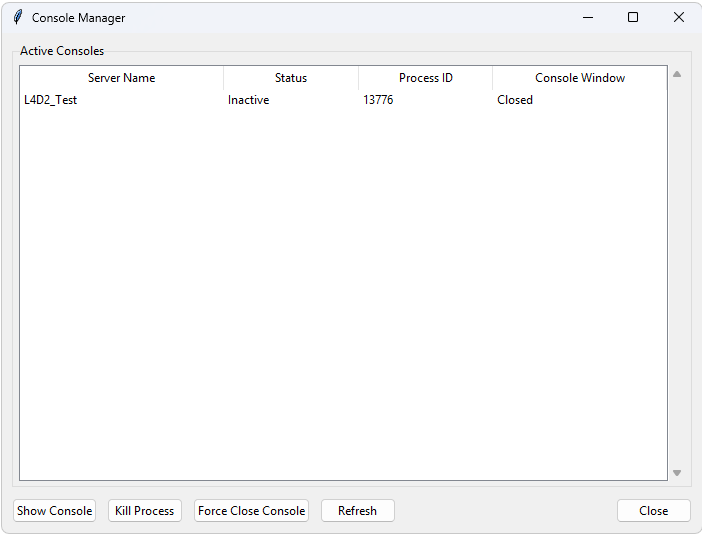Click the Process ID column header
Image resolution: width=702 pixels, height=535 pixels.
425,78
